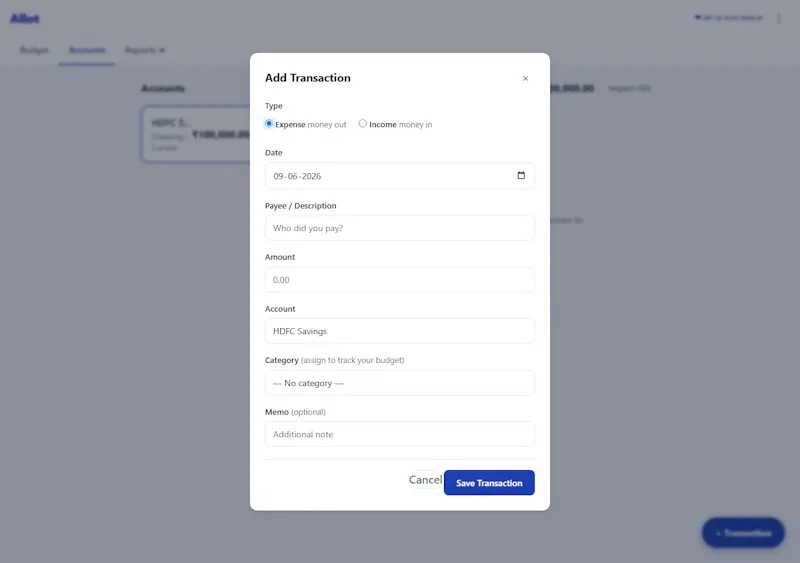Image resolution: width=800 pixels, height=563 pixels.
Task: Open the vertical three-dot menu at top right
Action: [x=779, y=18]
